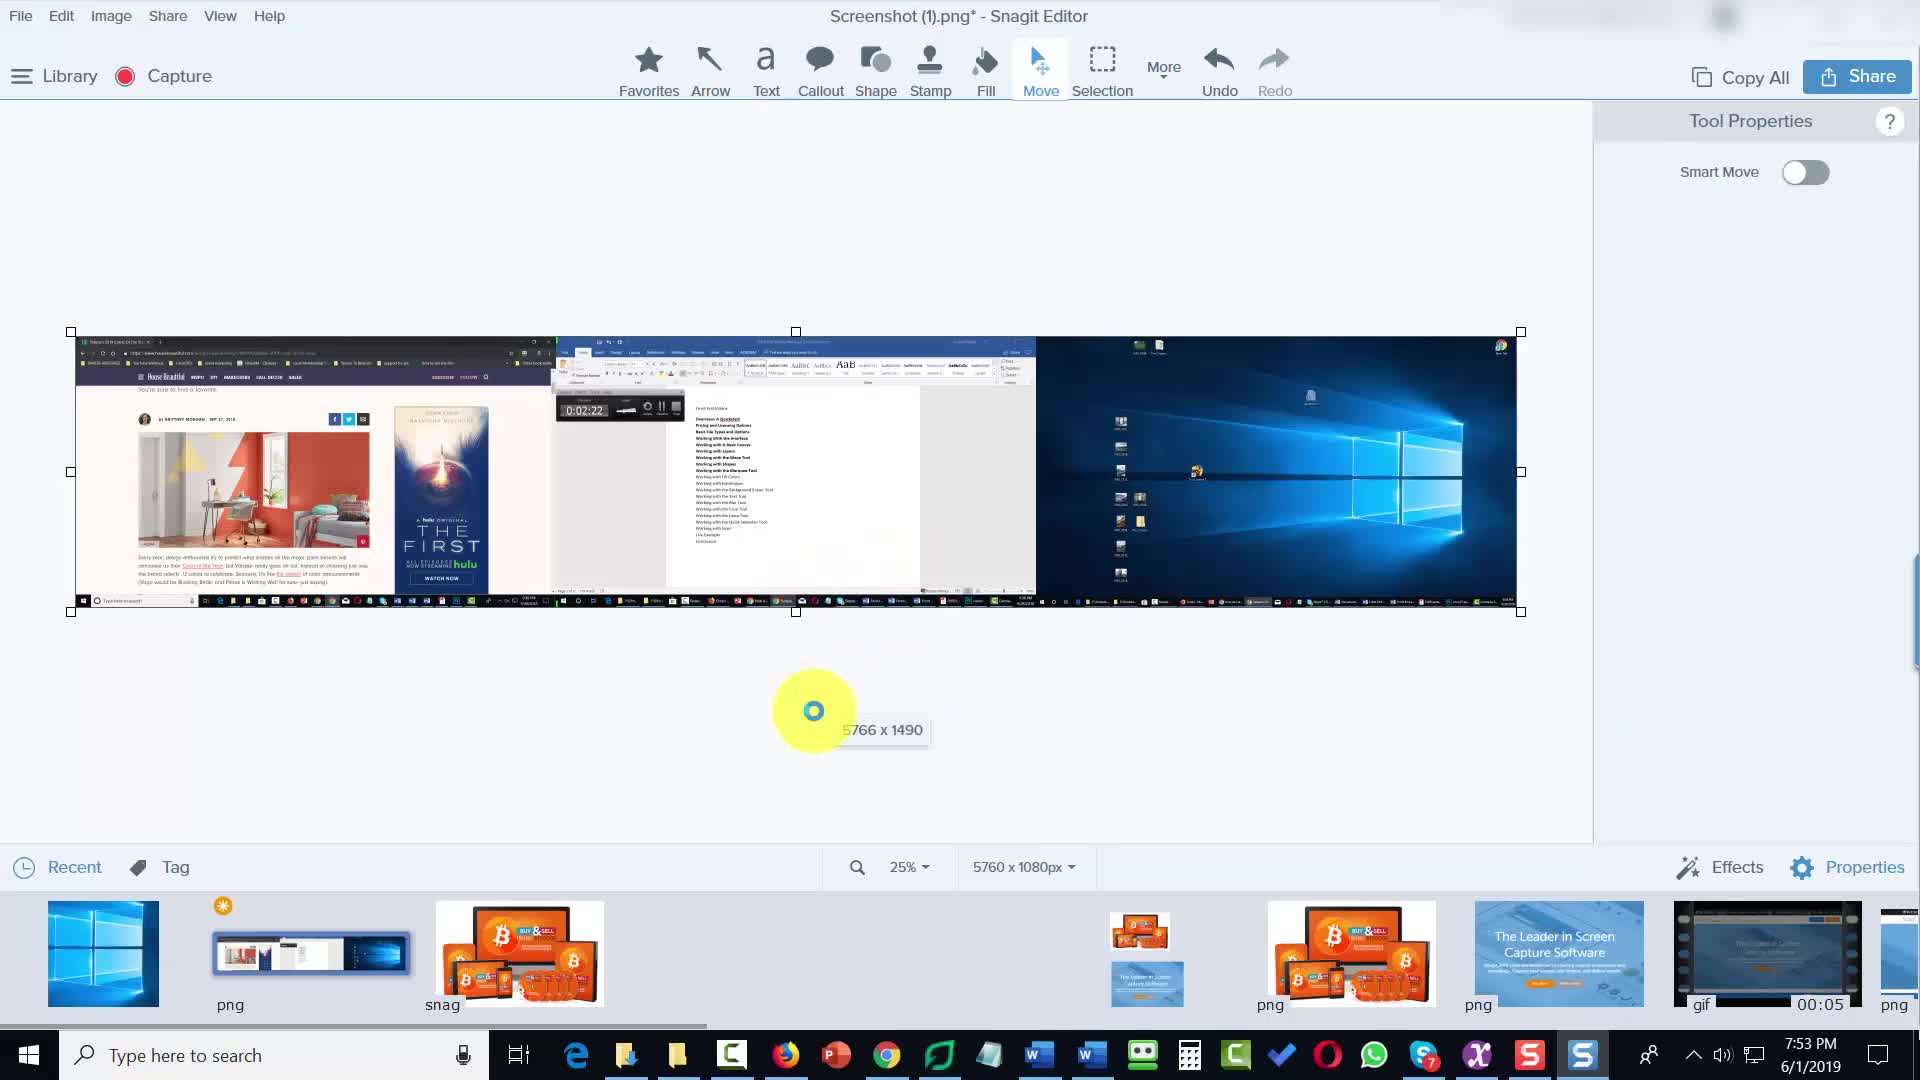Click the Copy All button
Screen dimensions: 1920x1080
1740,77
